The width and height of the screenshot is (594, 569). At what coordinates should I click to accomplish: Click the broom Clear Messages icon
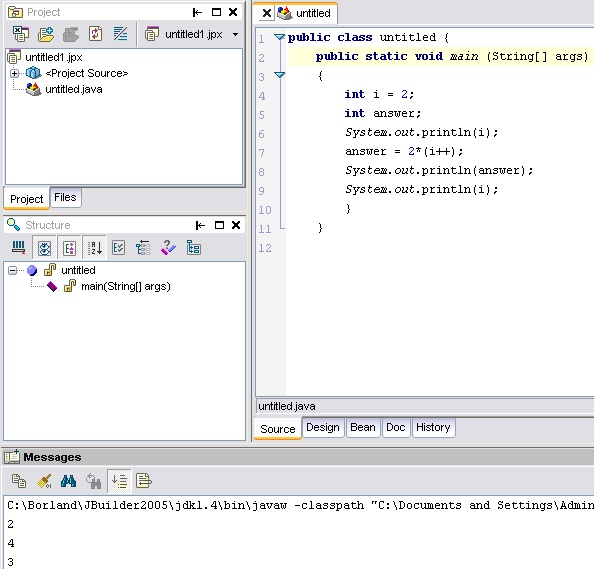point(44,481)
